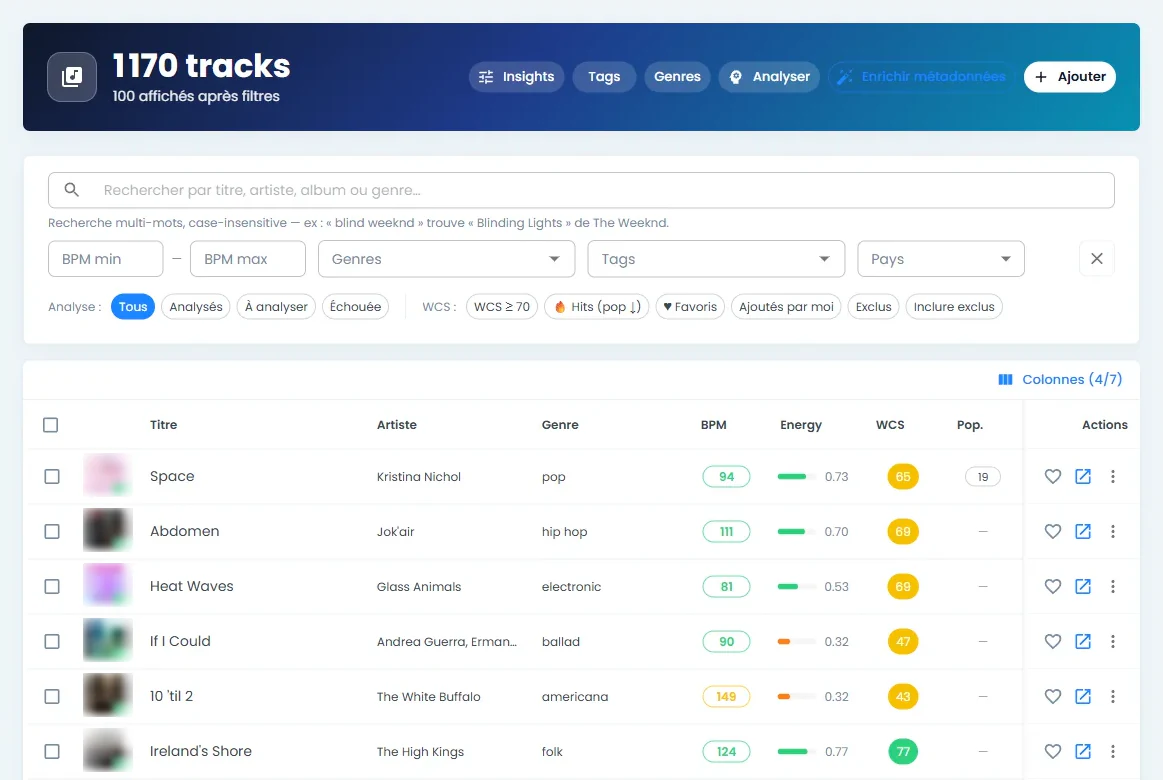
Task: Open the Tags filter dropdown
Action: (x=716, y=259)
